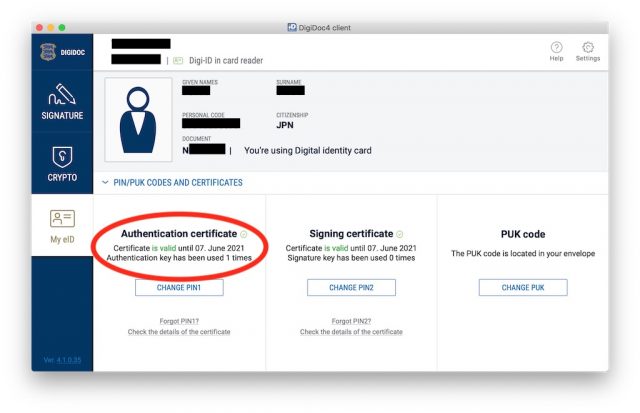Image resolution: width=640 pixels, height=413 pixels.
Task: Open the Crypto shield icon
Action: [62, 157]
